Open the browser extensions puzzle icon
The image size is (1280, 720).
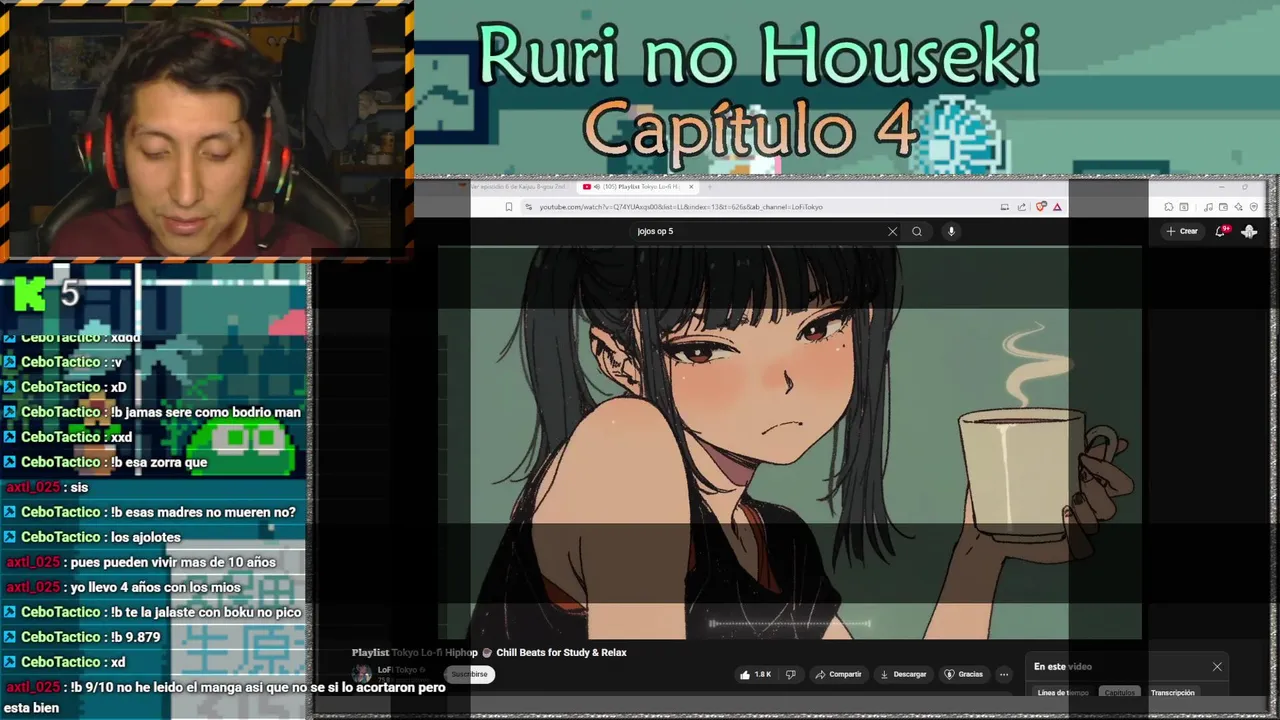(1168, 207)
